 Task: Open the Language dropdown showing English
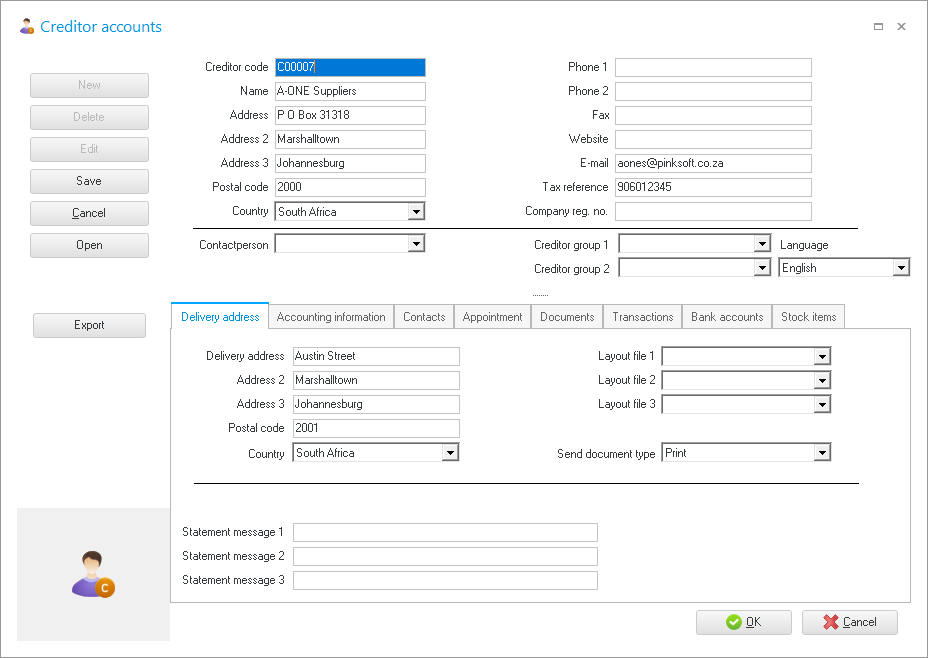[x=901, y=268]
